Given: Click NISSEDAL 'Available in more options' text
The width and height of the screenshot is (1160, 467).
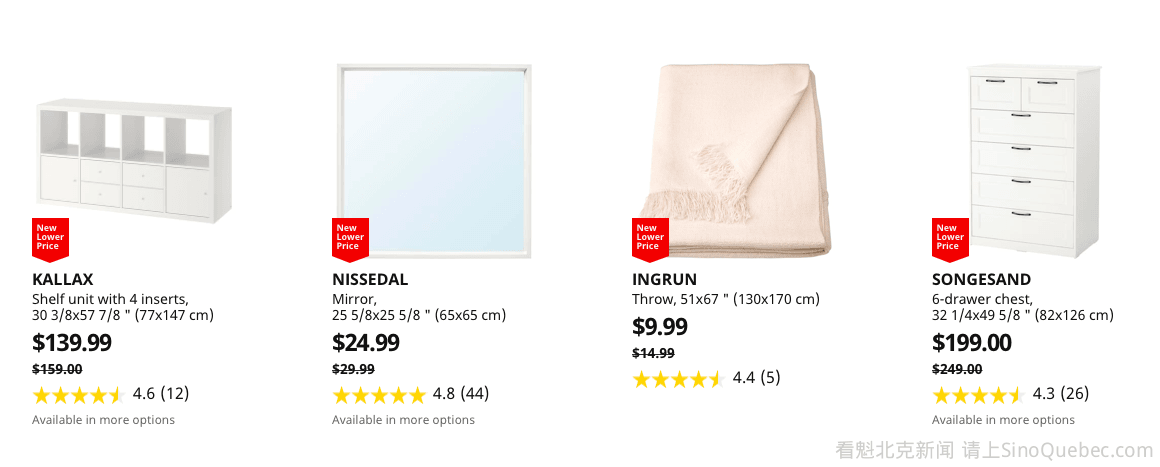Looking at the screenshot, I should point(403,420).
